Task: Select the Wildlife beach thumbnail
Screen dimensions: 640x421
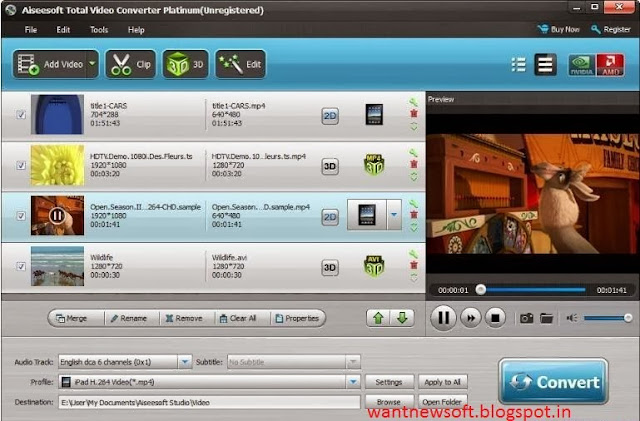Action: tap(58, 266)
